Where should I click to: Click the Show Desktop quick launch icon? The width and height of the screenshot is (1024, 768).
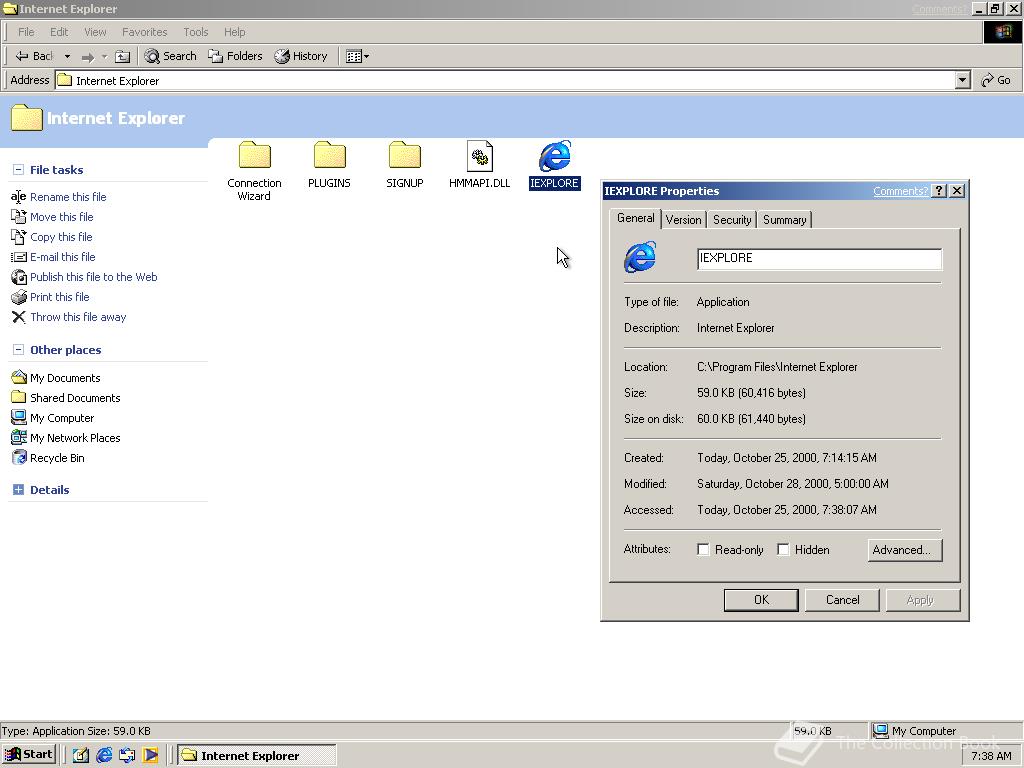pyautogui.click(x=81, y=756)
